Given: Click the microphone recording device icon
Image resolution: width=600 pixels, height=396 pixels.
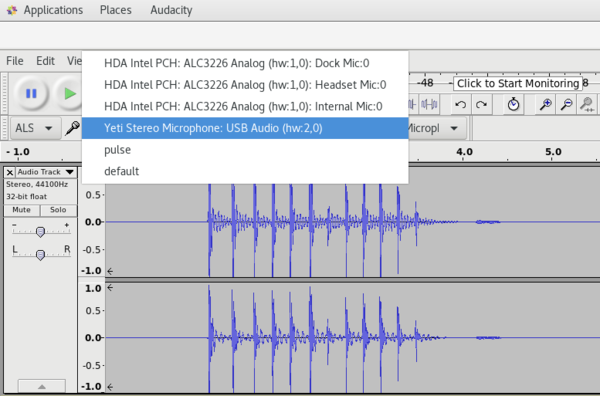Looking at the screenshot, I should coord(72,128).
